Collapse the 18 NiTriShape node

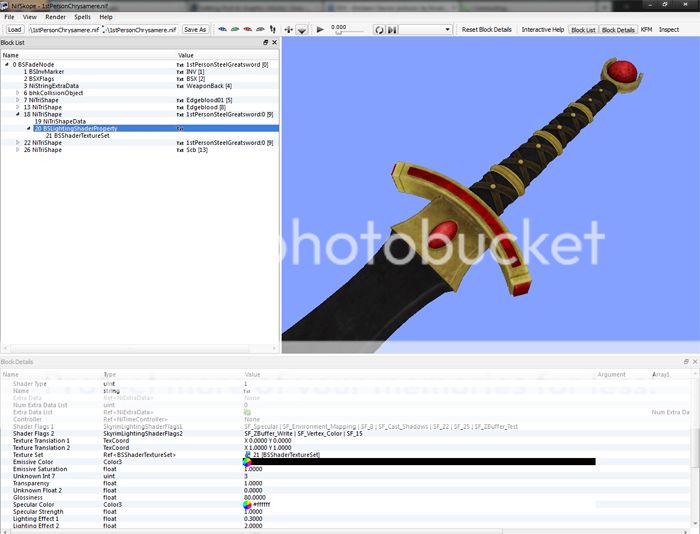point(18,114)
